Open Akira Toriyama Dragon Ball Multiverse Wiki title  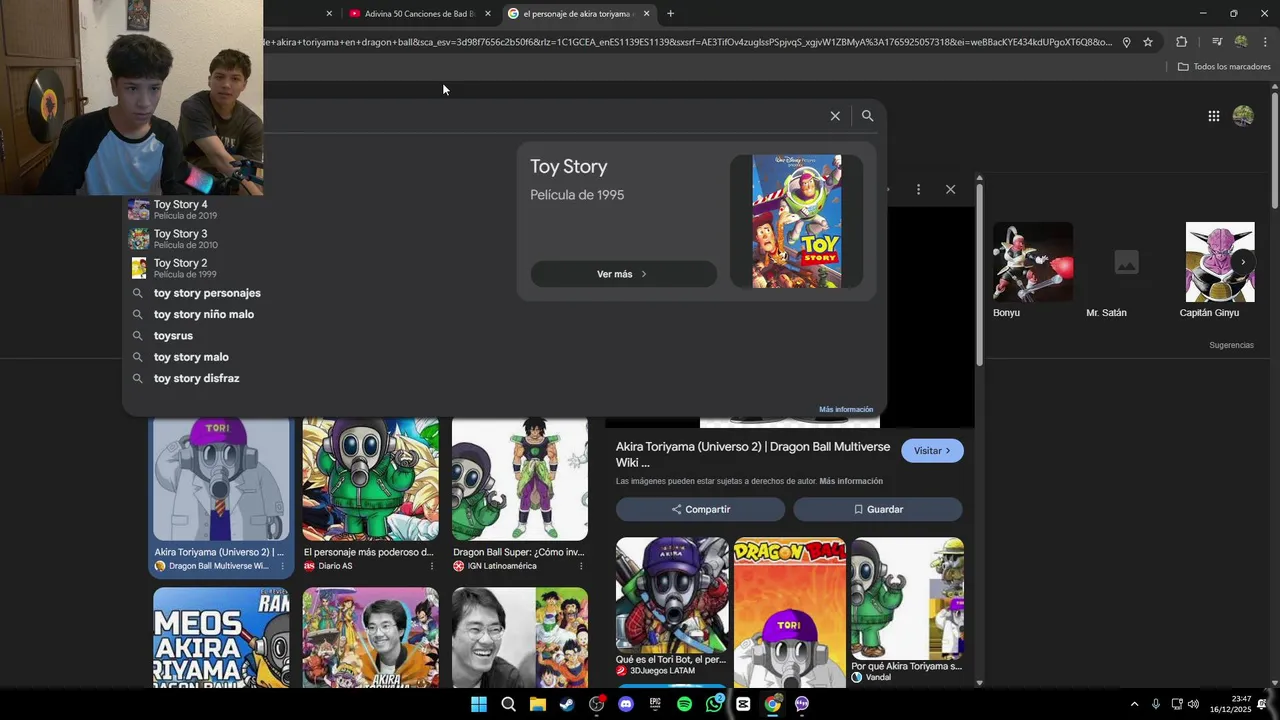coord(754,455)
